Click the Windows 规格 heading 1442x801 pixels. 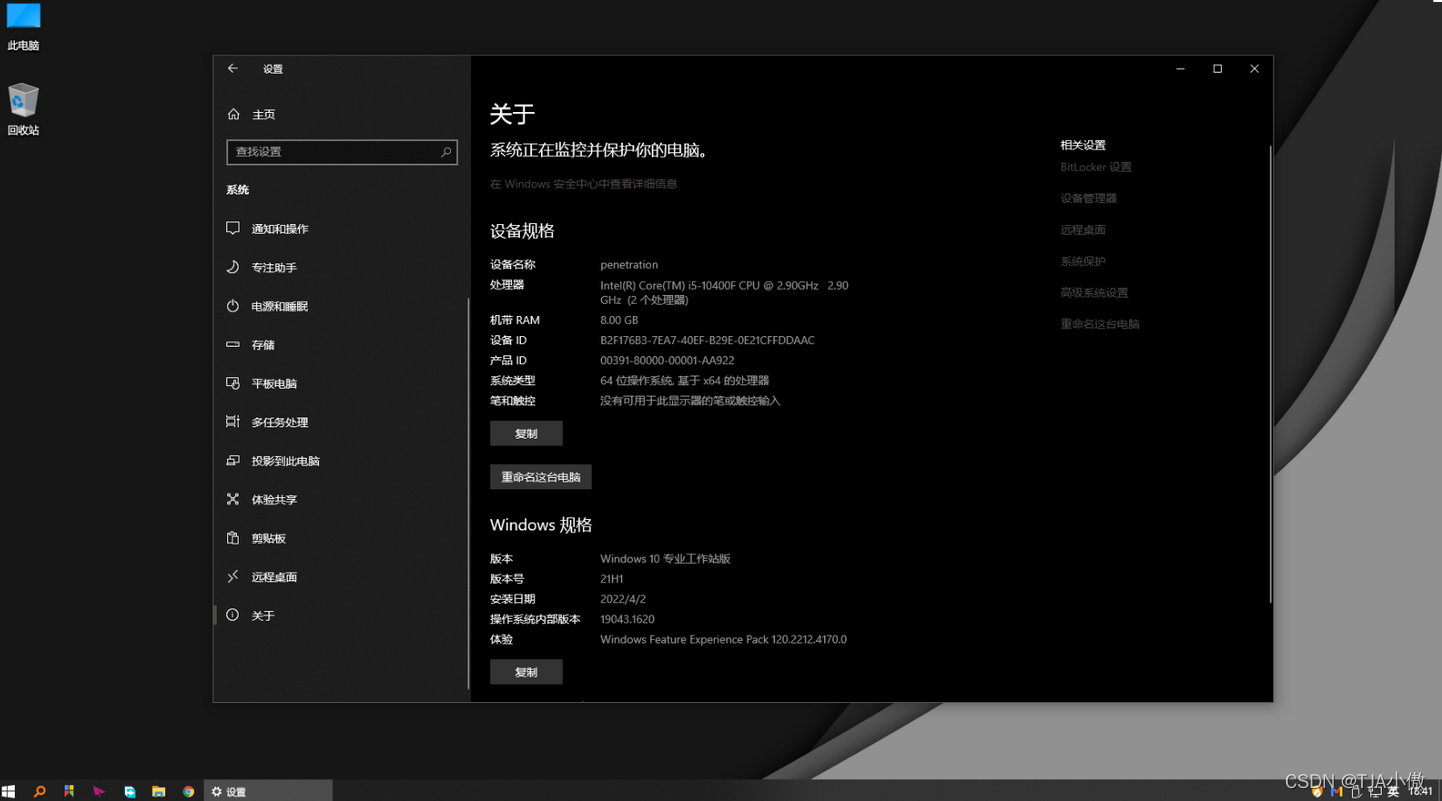541,525
